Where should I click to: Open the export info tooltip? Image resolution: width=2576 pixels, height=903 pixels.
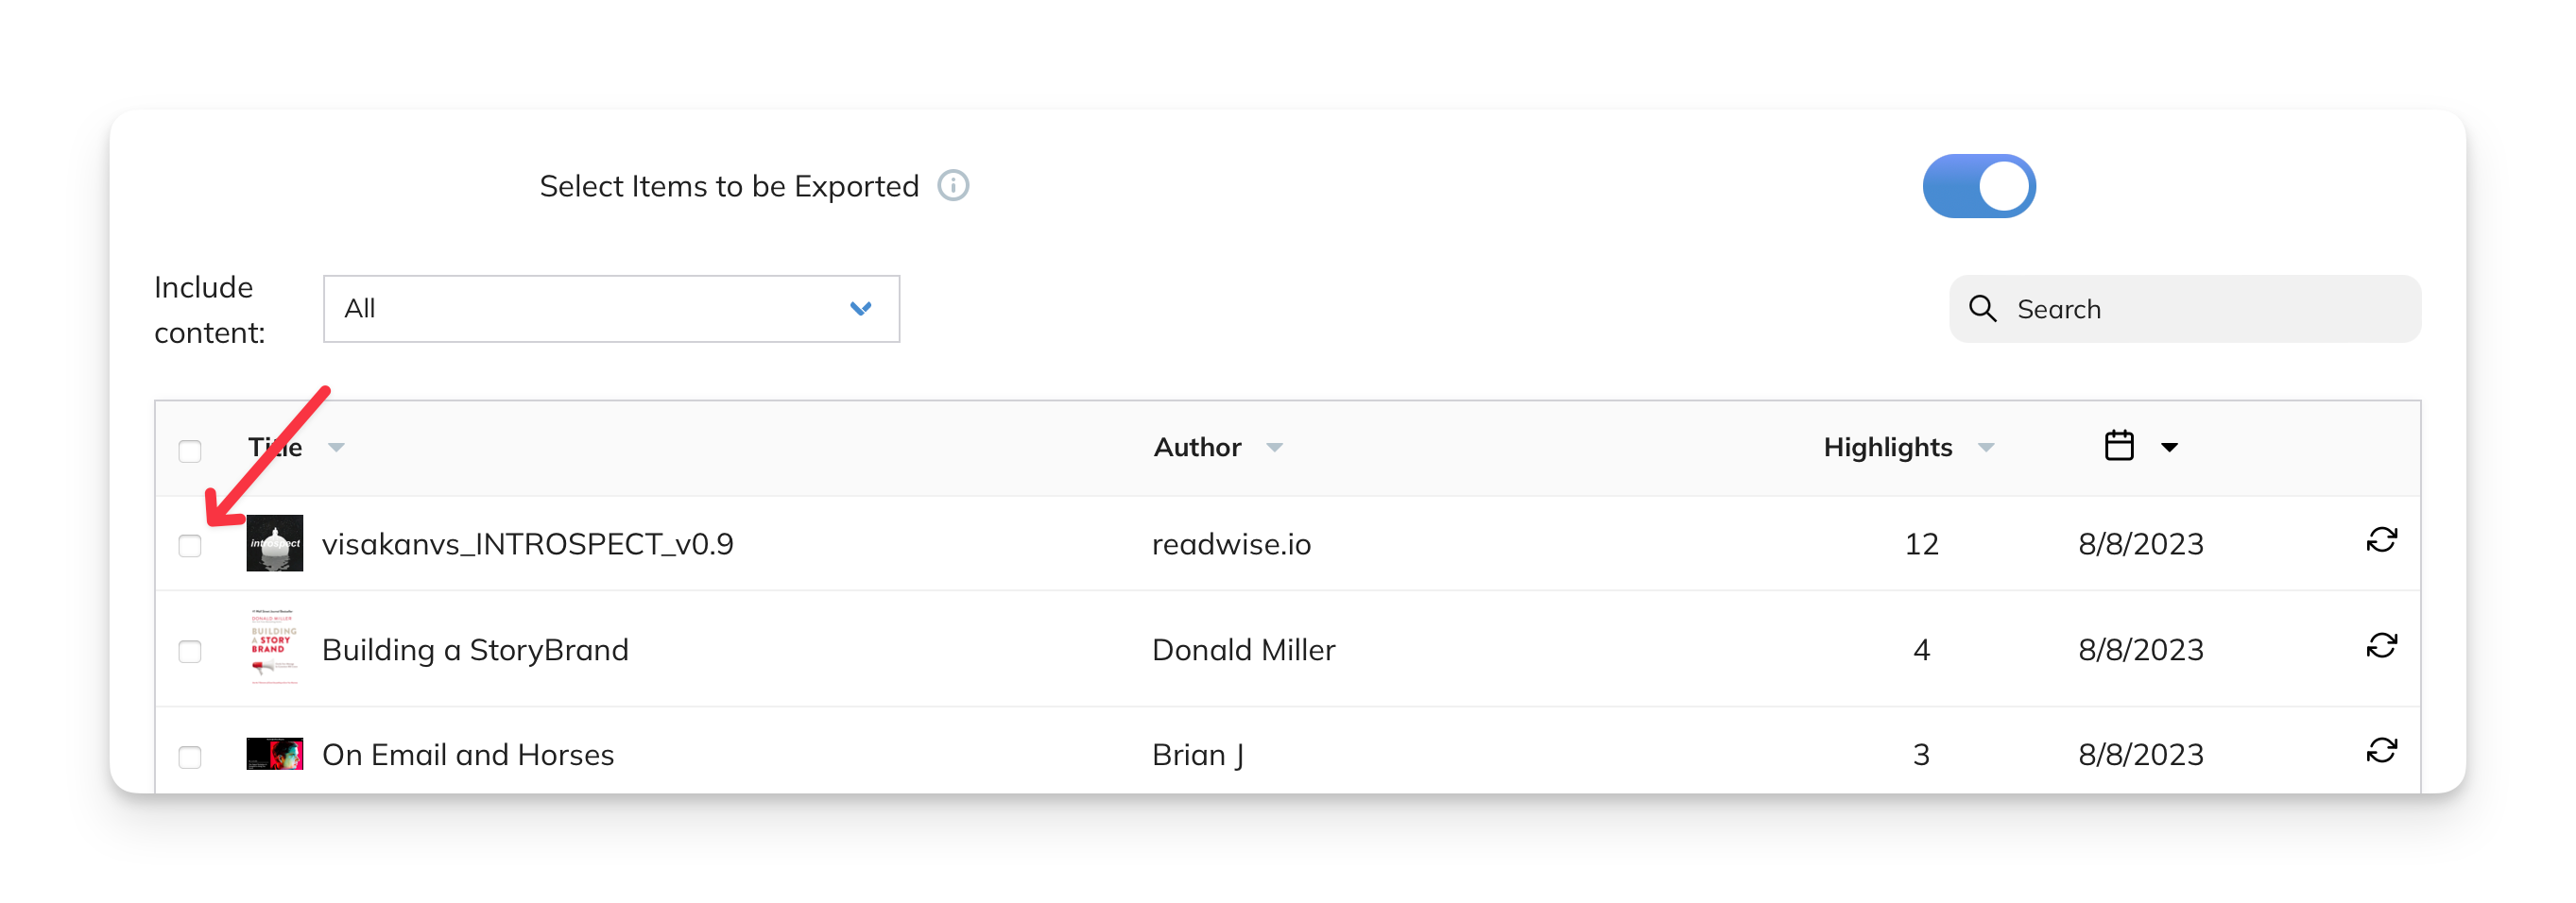tap(953, 185)
